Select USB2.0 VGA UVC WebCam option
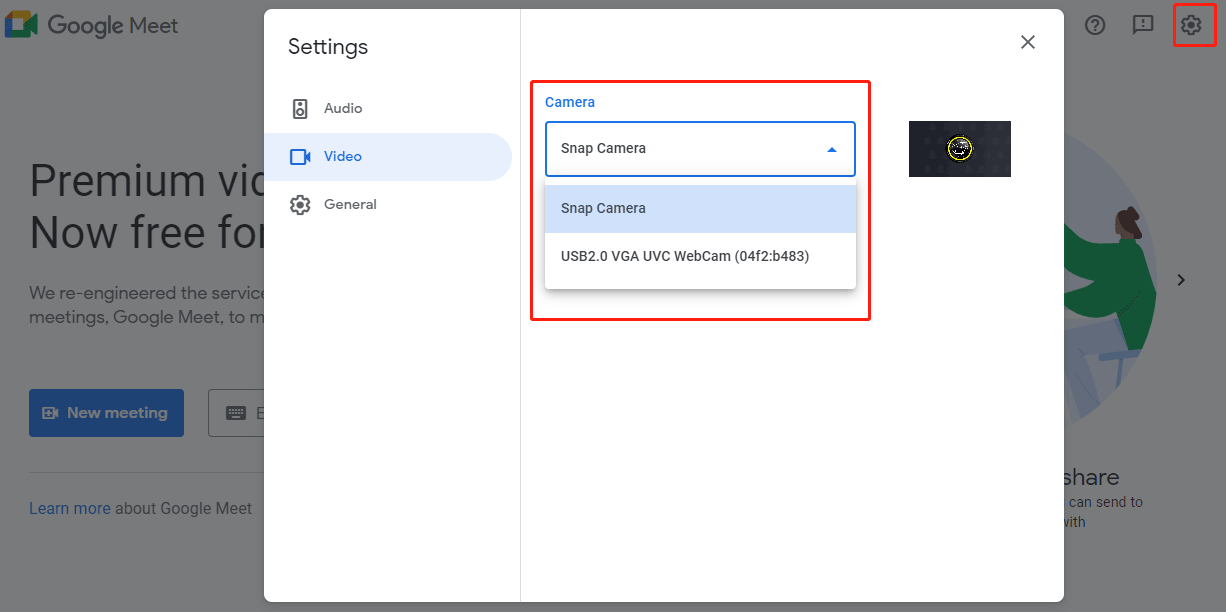 click(700, 257)
